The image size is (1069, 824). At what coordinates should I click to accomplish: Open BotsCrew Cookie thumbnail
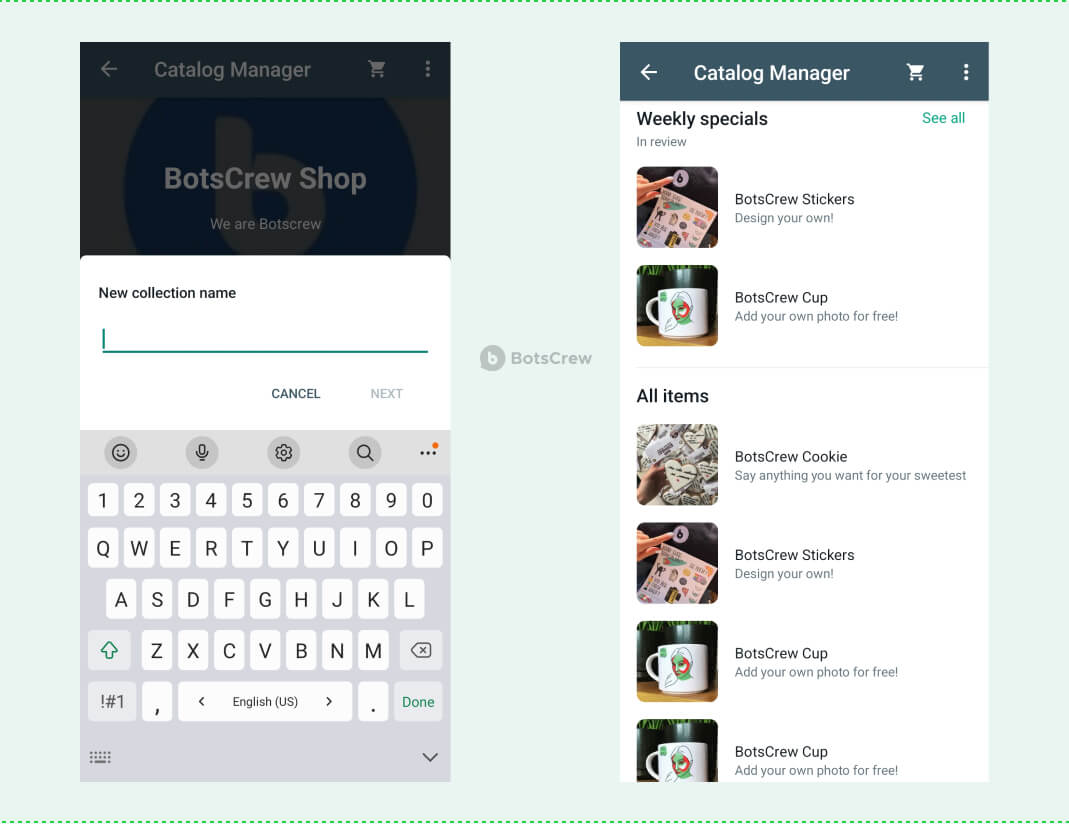(x=677, y=465)
